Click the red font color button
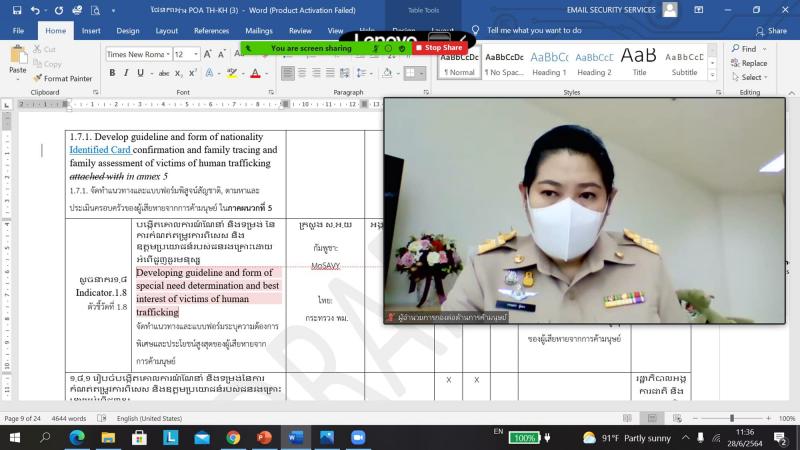This screenshot has width=800, height=450. pos(255,73)
